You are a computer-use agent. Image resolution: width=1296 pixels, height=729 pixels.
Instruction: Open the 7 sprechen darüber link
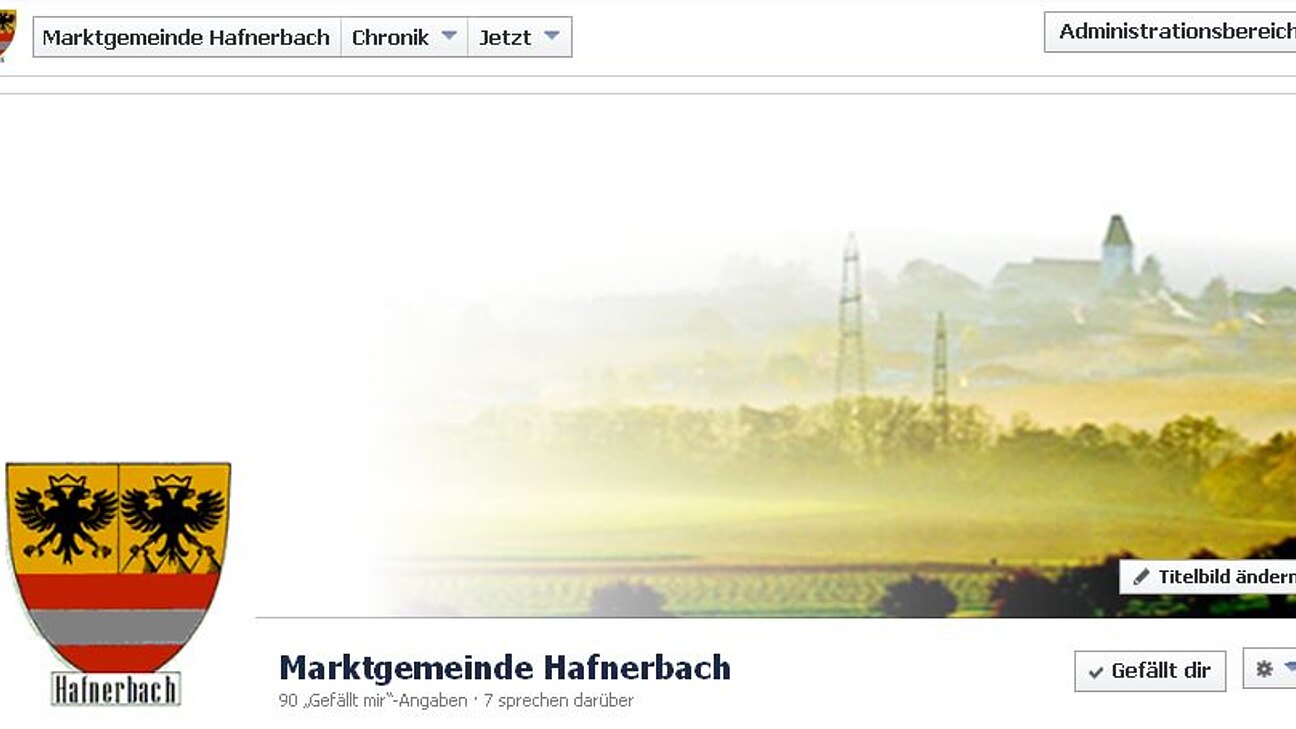pyautogui.click(x=558, y=701)
